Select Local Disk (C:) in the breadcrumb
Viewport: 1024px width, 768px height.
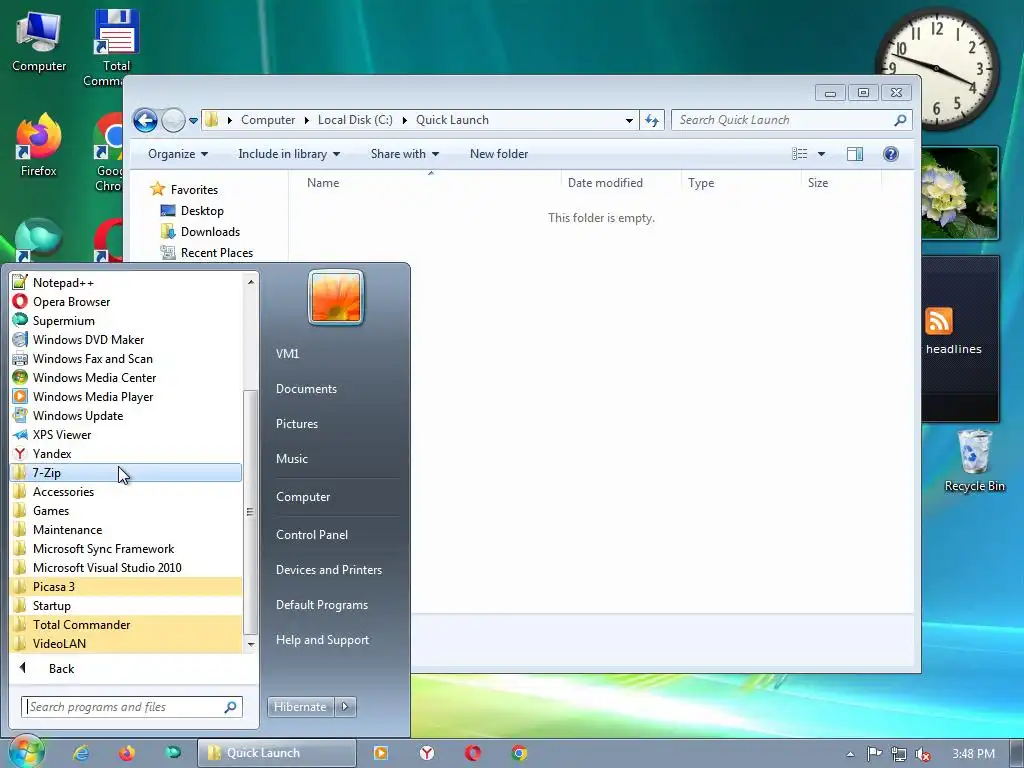[x=355, y=120]
